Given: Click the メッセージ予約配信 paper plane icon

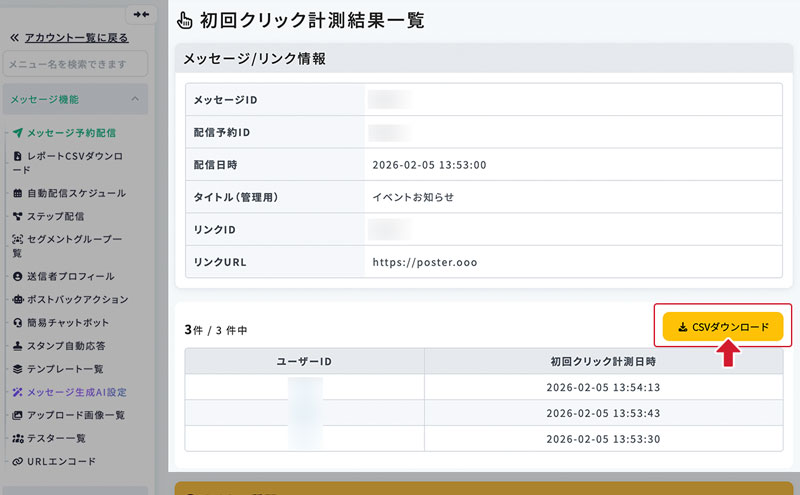Looking at the screenshot, I should (x=18, y=133).
